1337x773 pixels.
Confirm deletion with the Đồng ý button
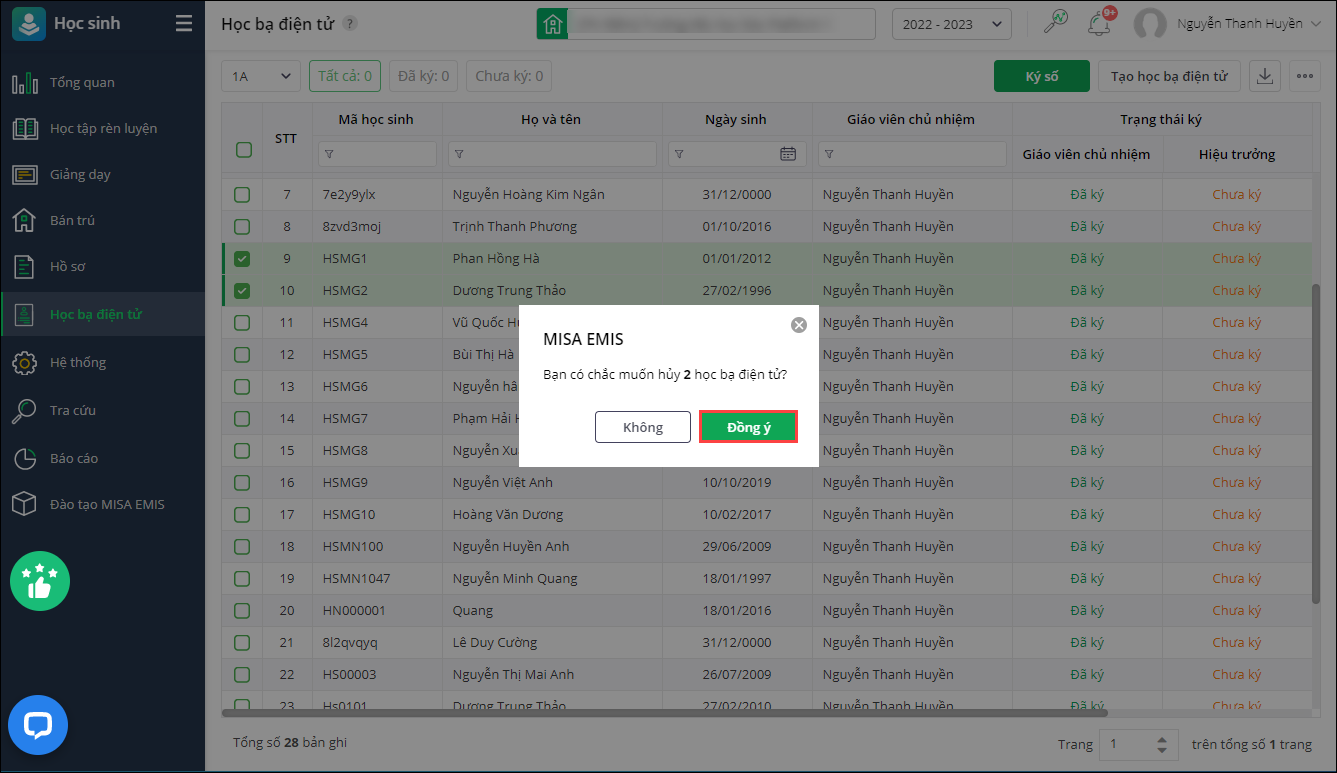(749, 427)
